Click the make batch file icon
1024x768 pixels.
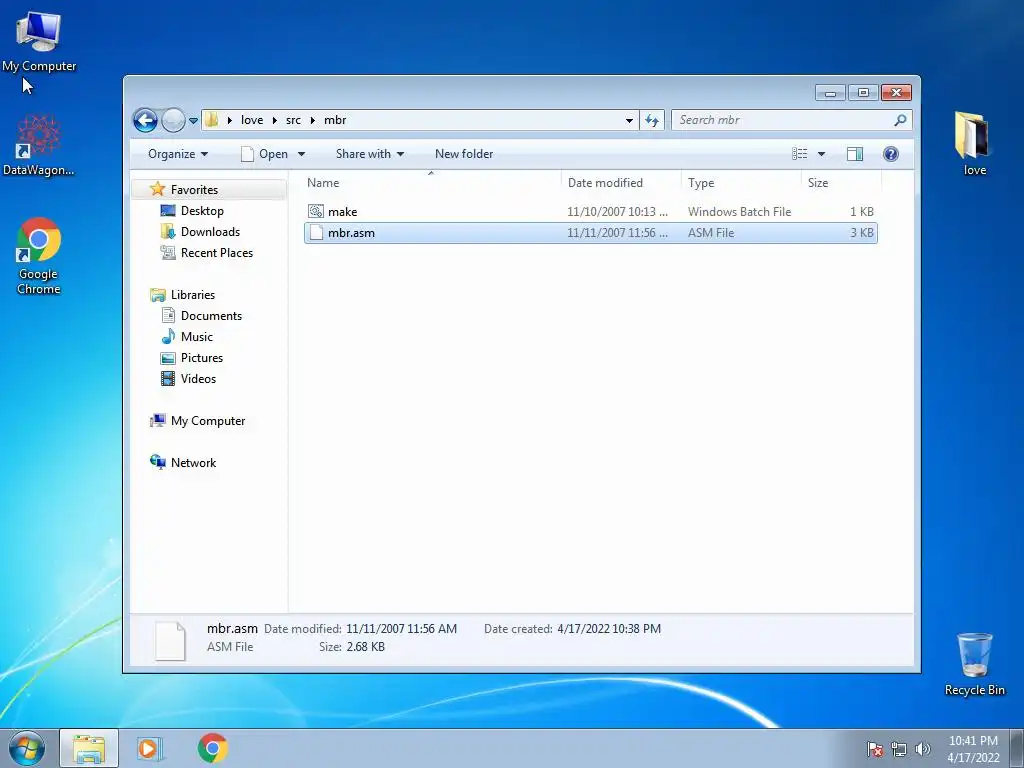pos(315,211)
